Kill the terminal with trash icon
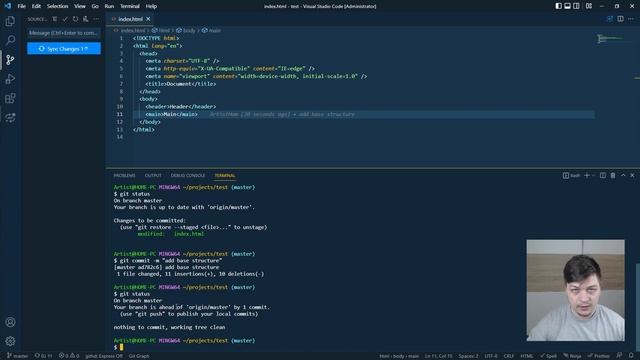The image size is (640, 360). (613, 176)
